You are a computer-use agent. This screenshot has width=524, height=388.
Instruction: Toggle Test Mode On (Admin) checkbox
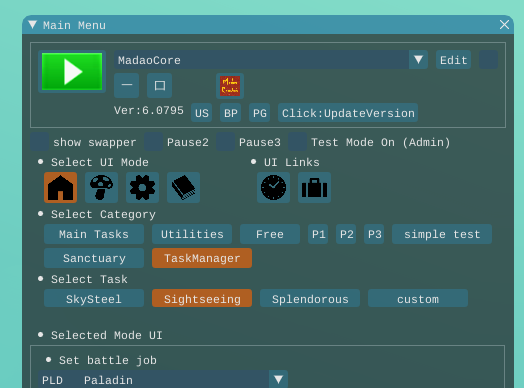pyautogui.click(x=297, y=142)
